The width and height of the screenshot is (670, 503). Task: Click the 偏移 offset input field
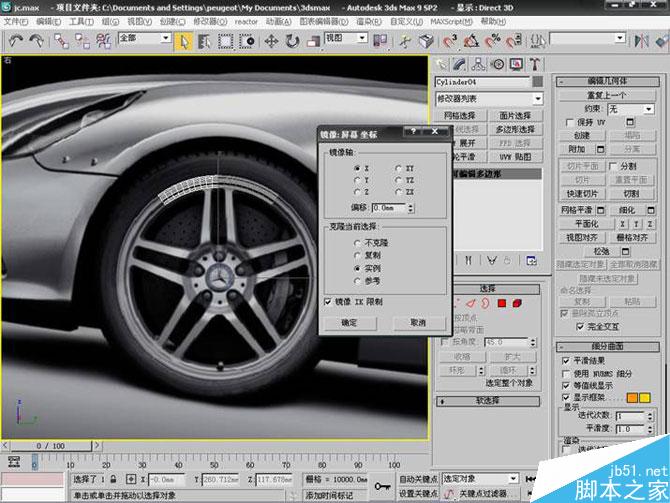[x=388, y=207]
